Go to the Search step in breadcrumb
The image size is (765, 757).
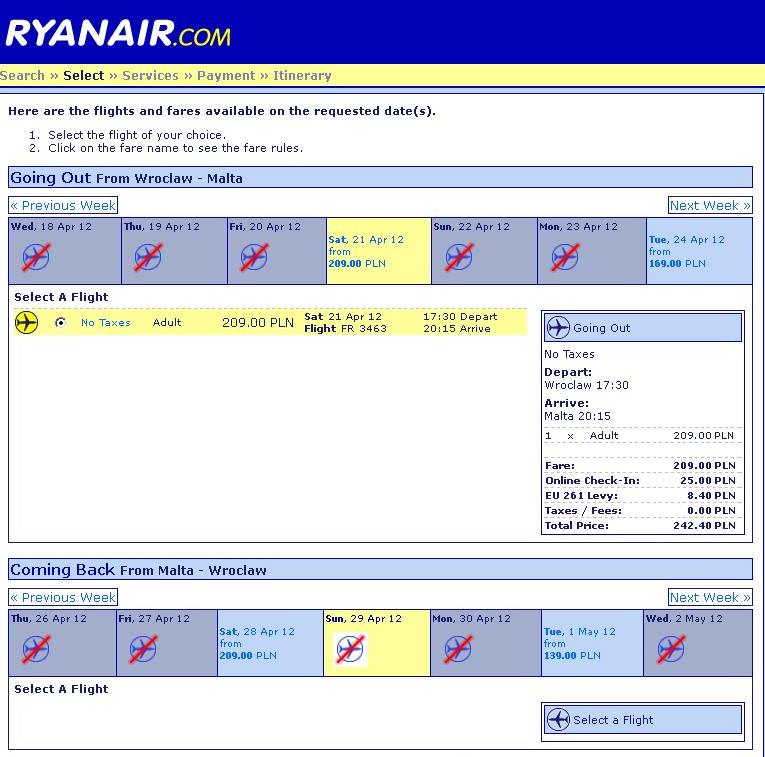pyautogui.click(x=22, y=76)
